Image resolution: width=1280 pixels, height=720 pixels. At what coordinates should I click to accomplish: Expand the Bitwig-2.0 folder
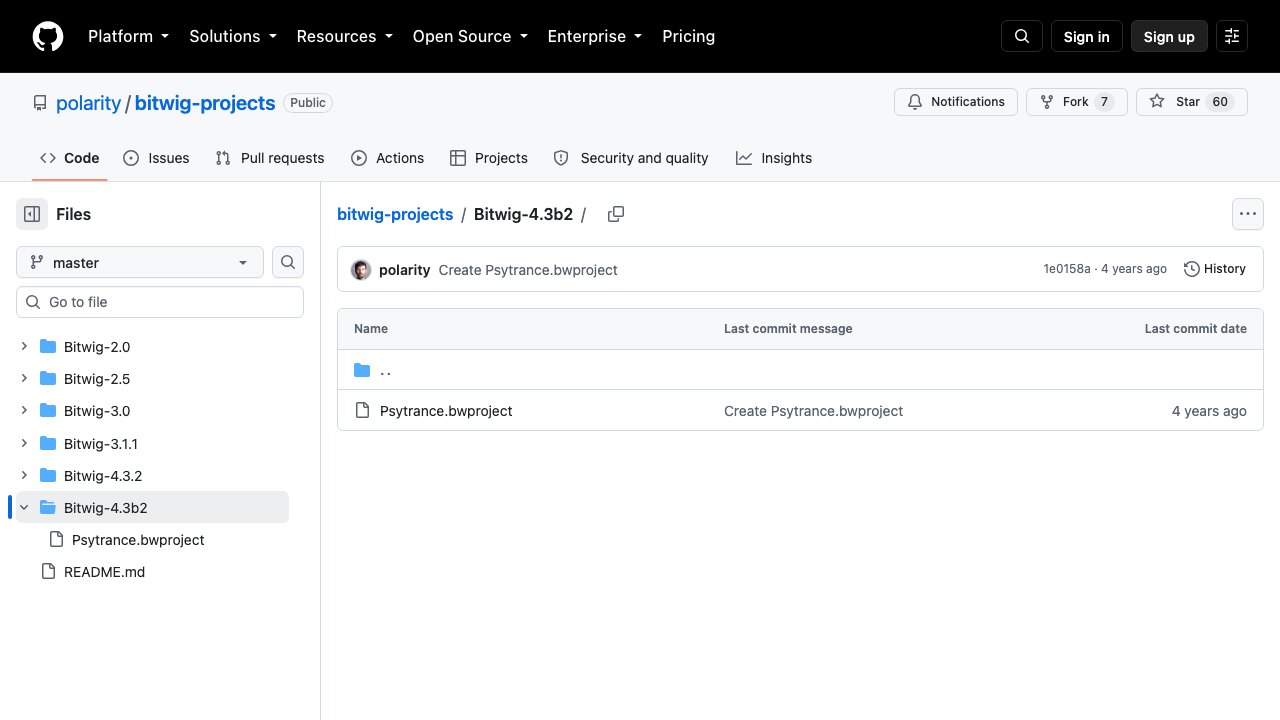24,347
